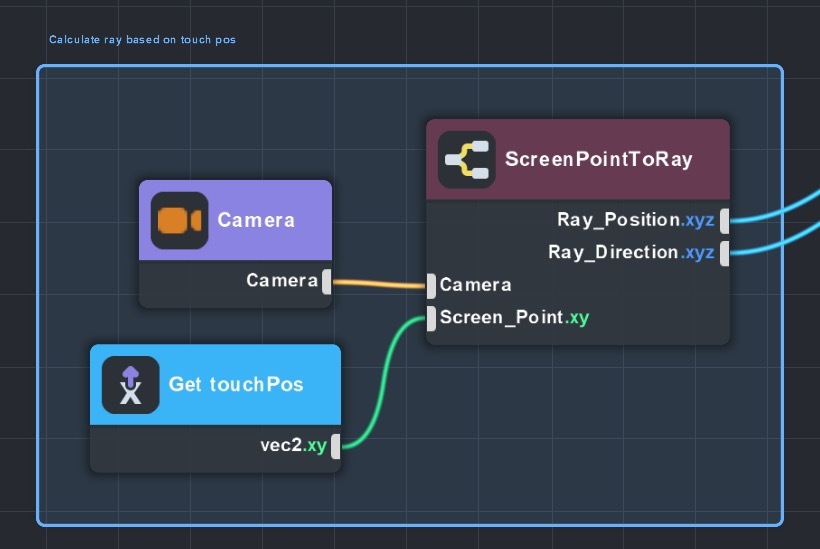Click the Screen_Point input port
The image size is (820, 549).
pyautogui.click(x=431, y=318)
